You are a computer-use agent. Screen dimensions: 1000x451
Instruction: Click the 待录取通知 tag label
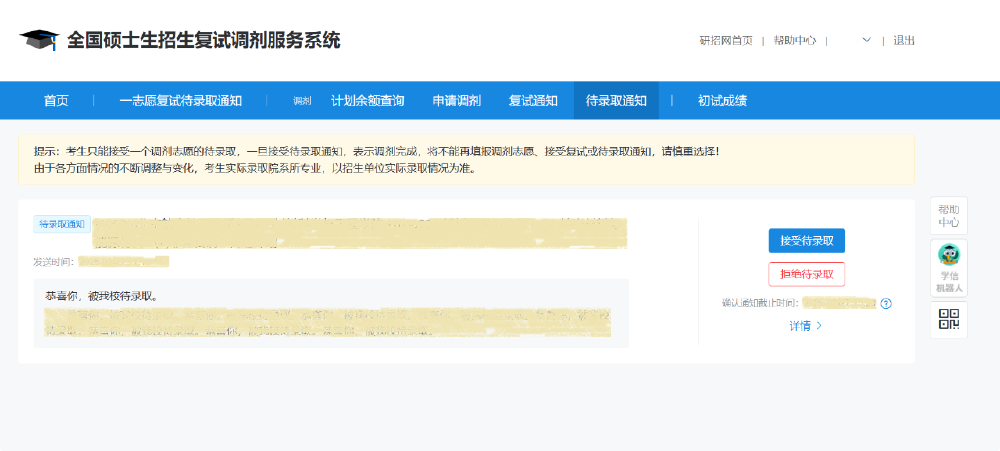click(x=62, y=224)
